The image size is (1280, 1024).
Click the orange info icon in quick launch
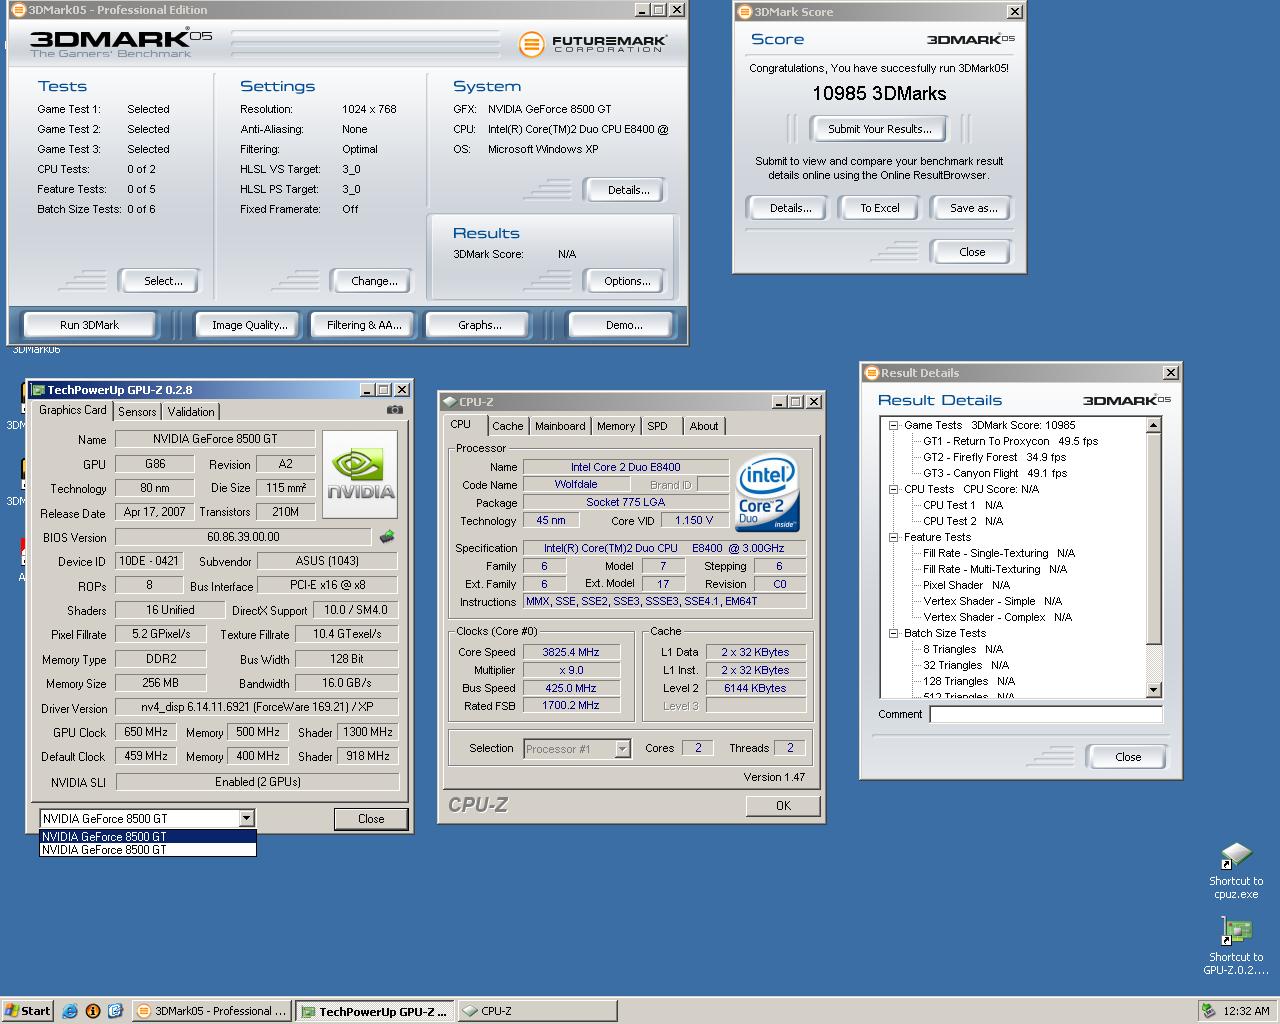click(93, 1011)
